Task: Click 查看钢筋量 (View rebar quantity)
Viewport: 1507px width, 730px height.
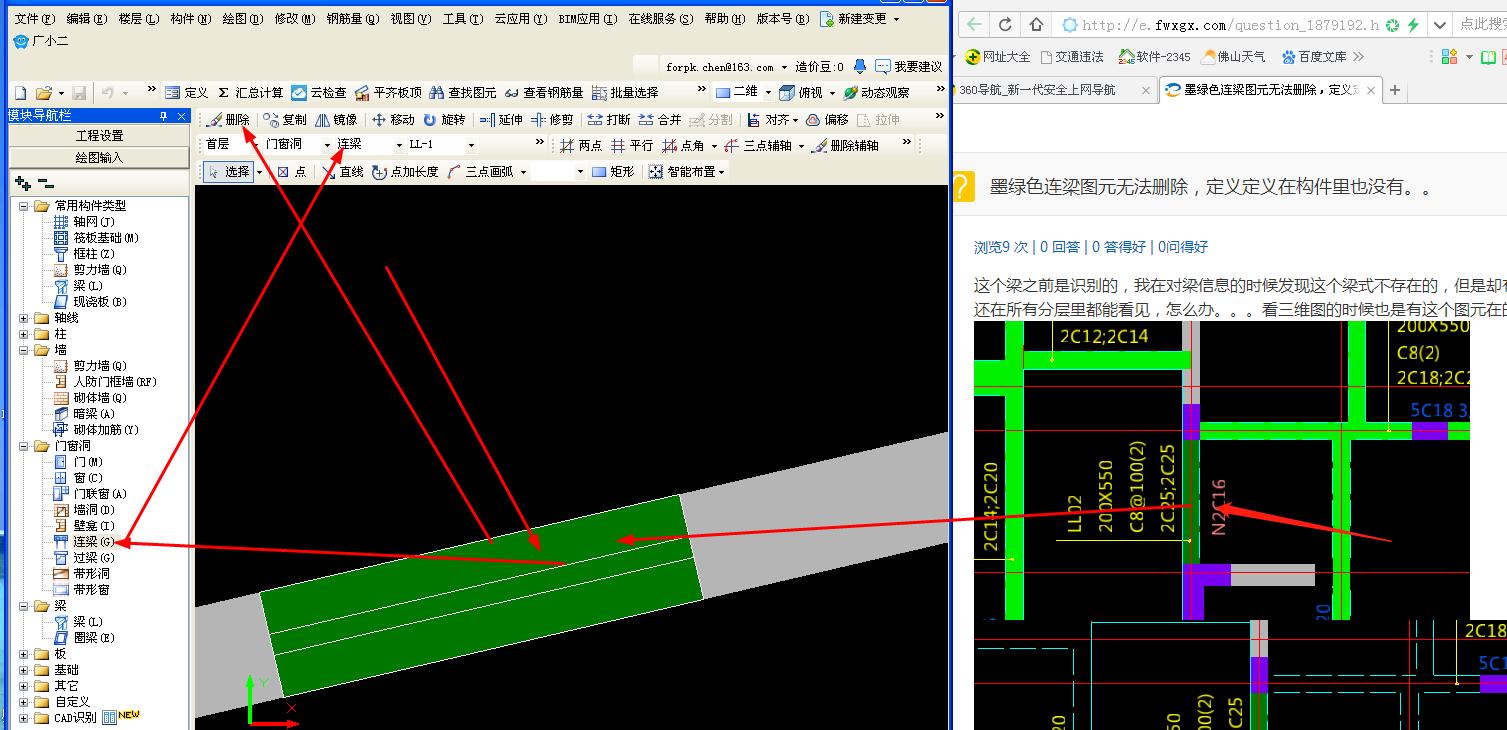Action: pyautogui.click(x=544, y=93)
